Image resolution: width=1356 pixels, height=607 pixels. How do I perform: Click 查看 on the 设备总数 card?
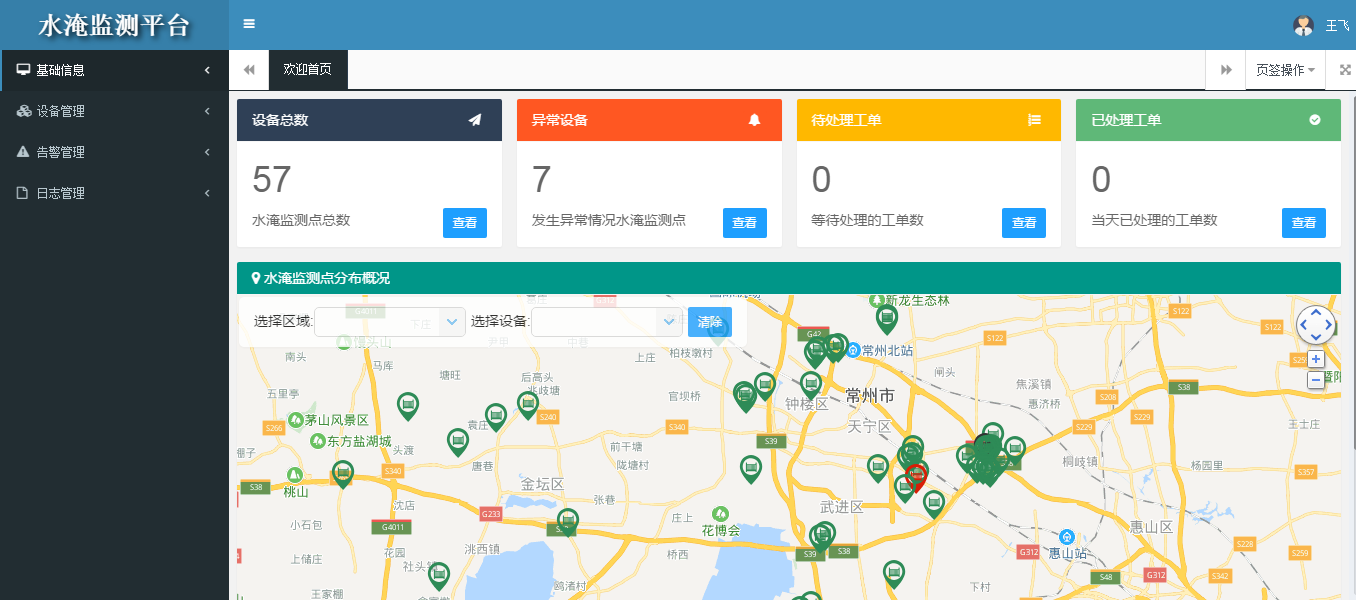464,223
